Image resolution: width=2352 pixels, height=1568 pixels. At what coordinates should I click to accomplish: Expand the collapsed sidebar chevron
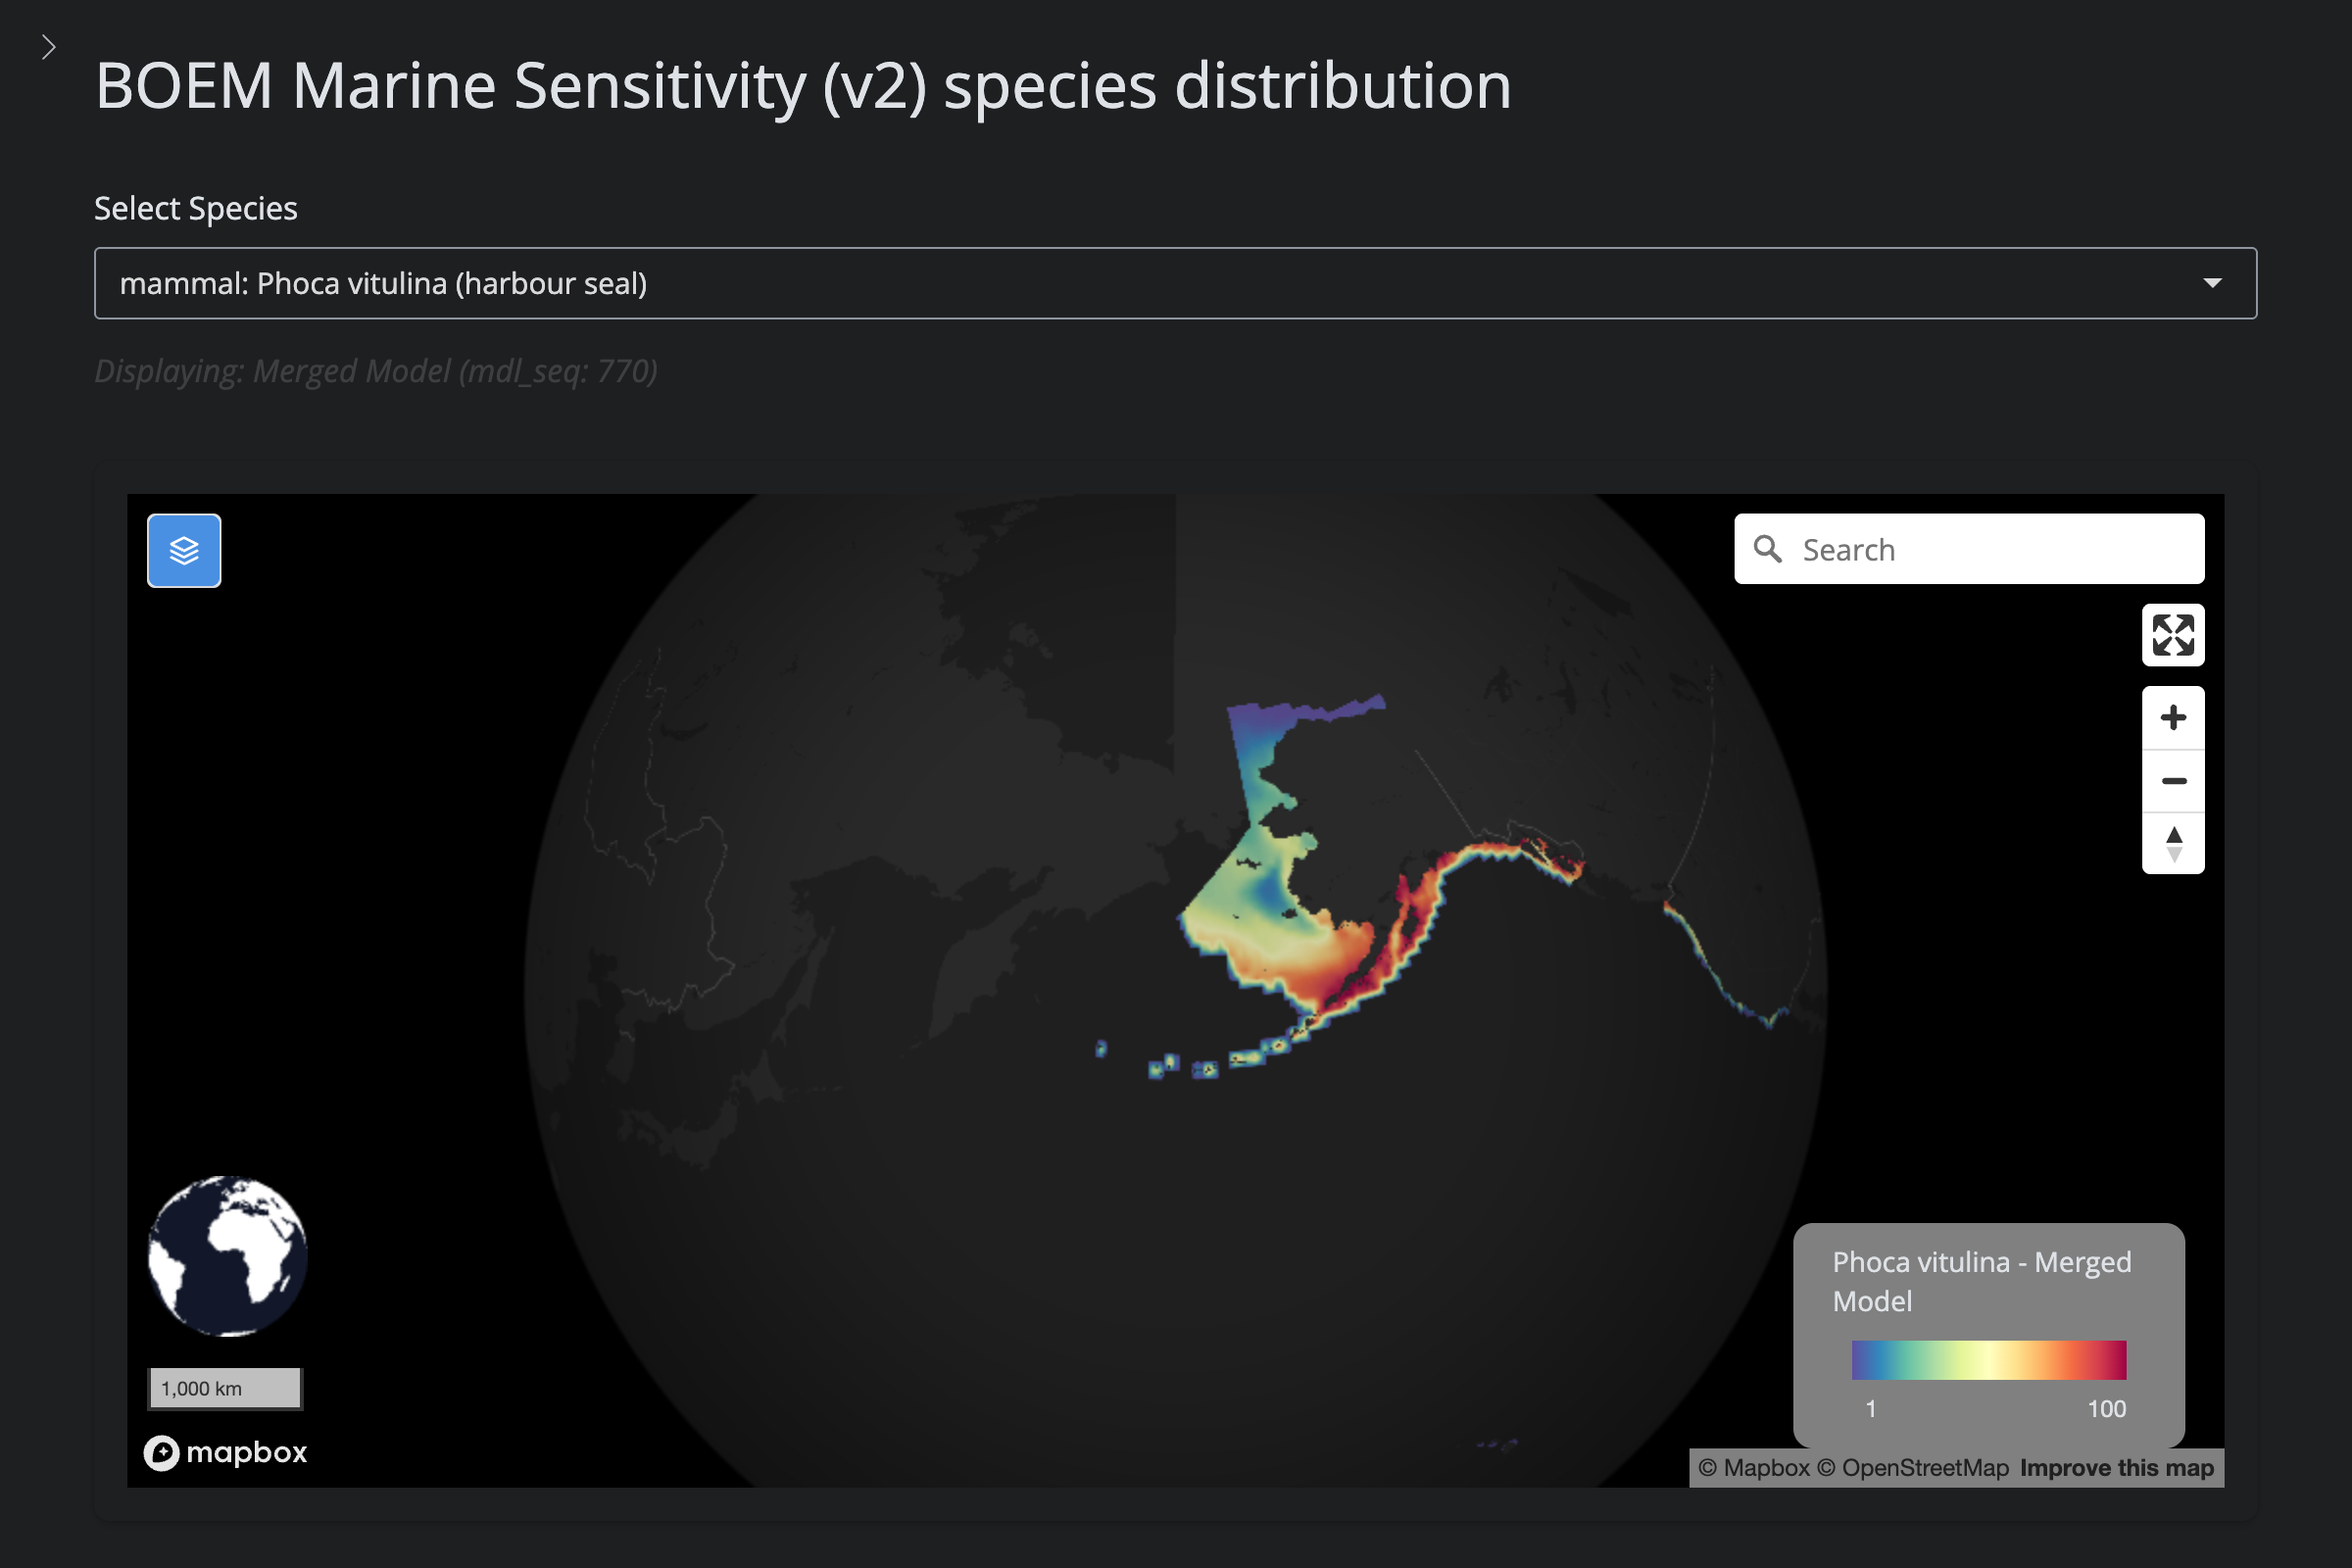pyautogui.click(x=48, y=47)
